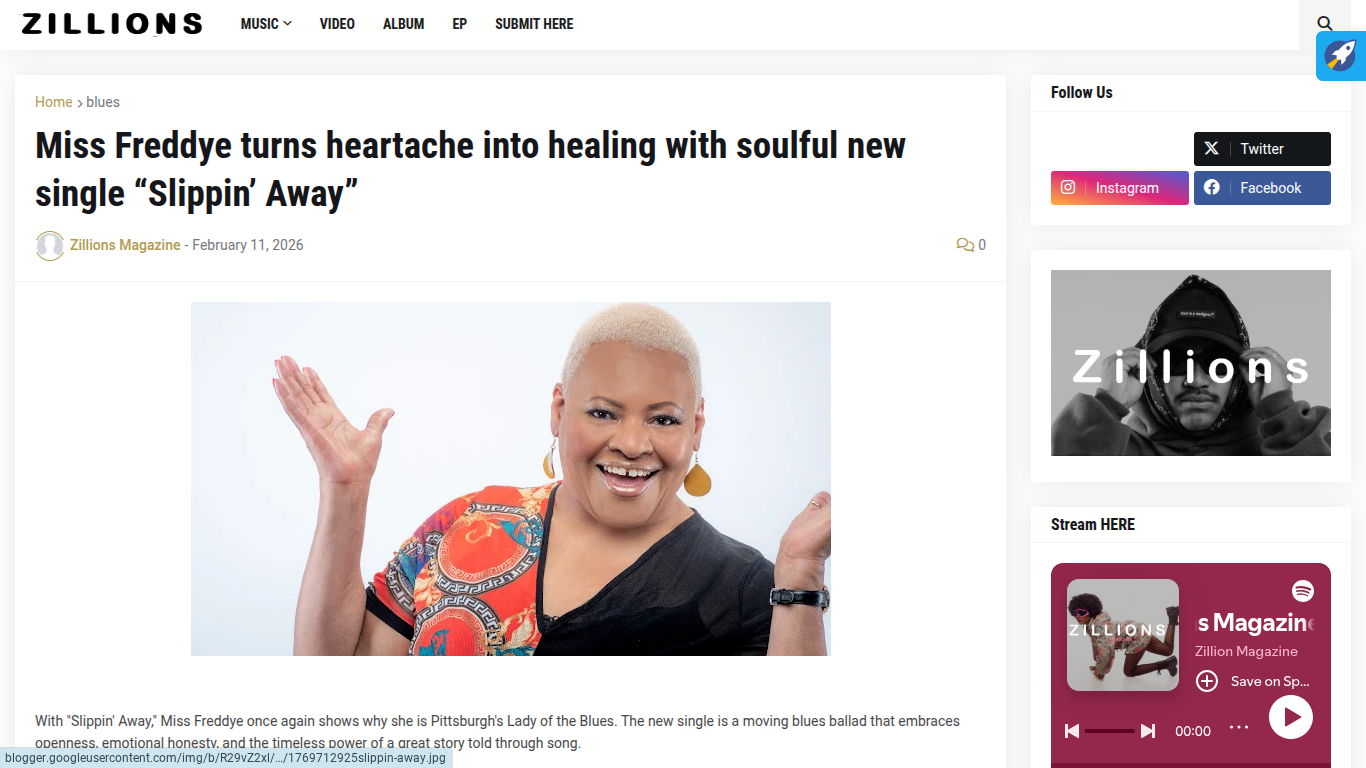Click the Spotify playback progress bar
The height and width of the screenshot is (768, 1366).
click(x=1110, y=731)
